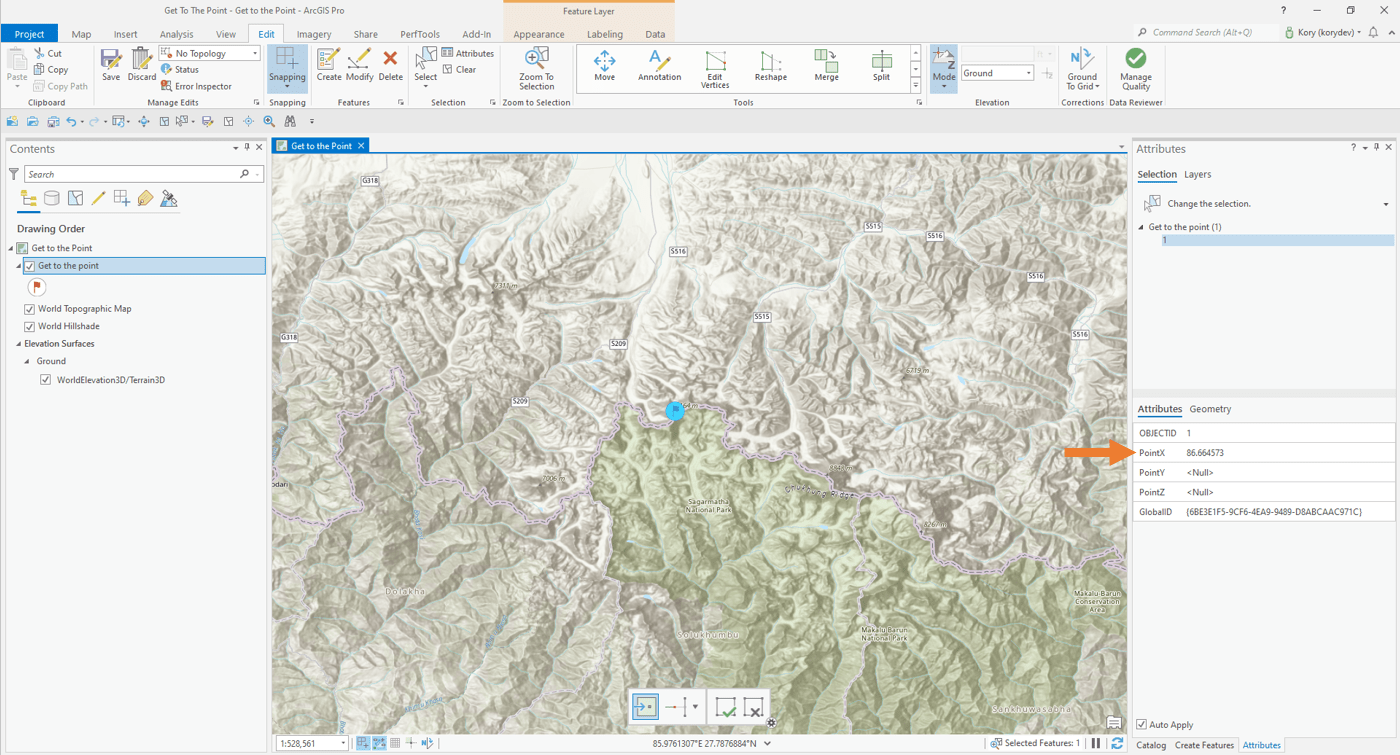
Task: Toggle the elevation Mode button
Action: [943, 67]
